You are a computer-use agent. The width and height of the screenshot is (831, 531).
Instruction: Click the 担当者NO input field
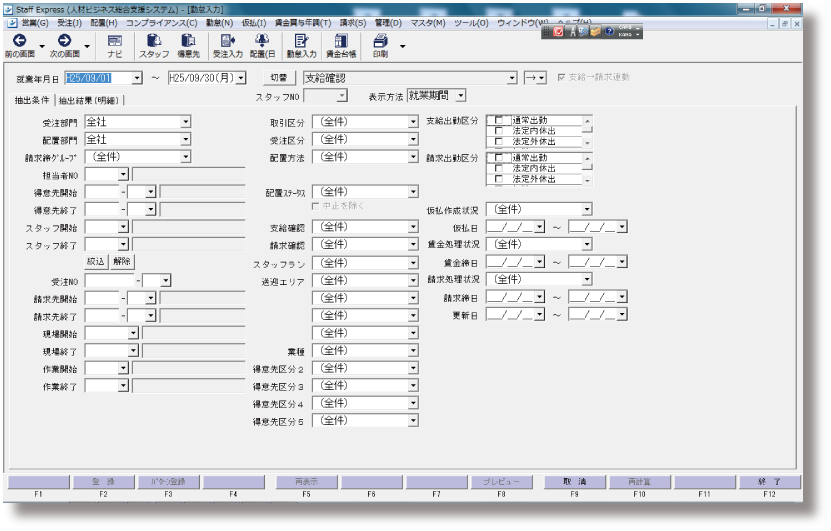coord(102,174)
